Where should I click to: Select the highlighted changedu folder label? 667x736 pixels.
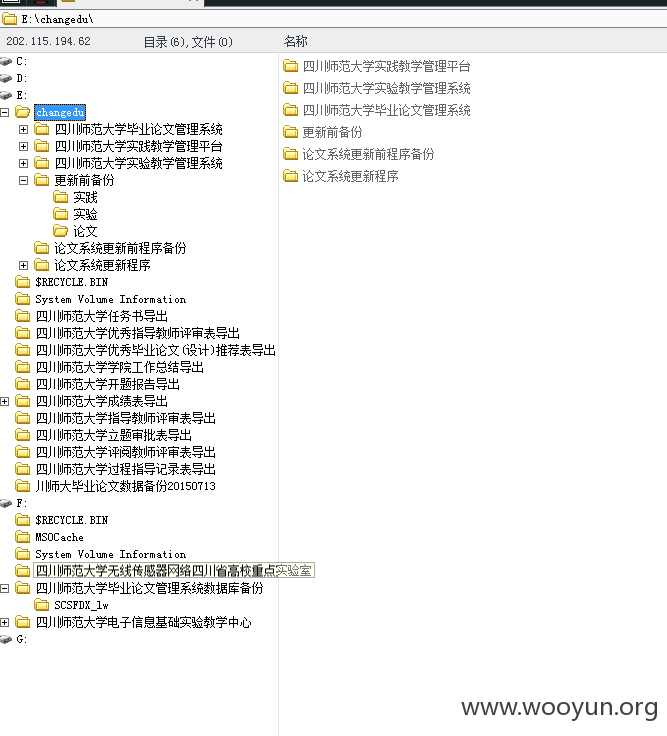60,112
